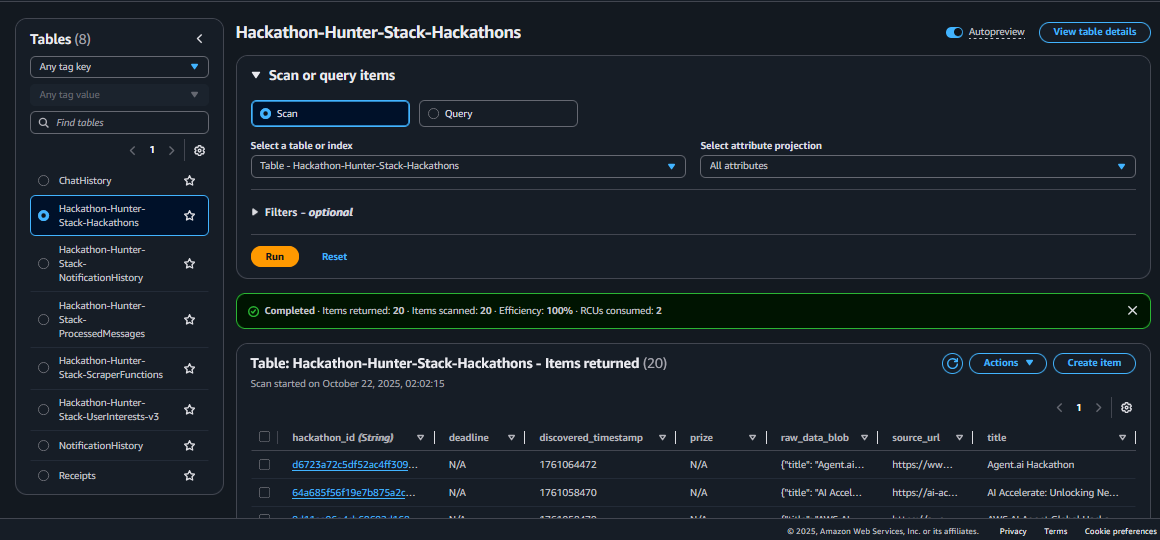
Task: Toggle the Autopreview switch
Action: tap(954, 32)
